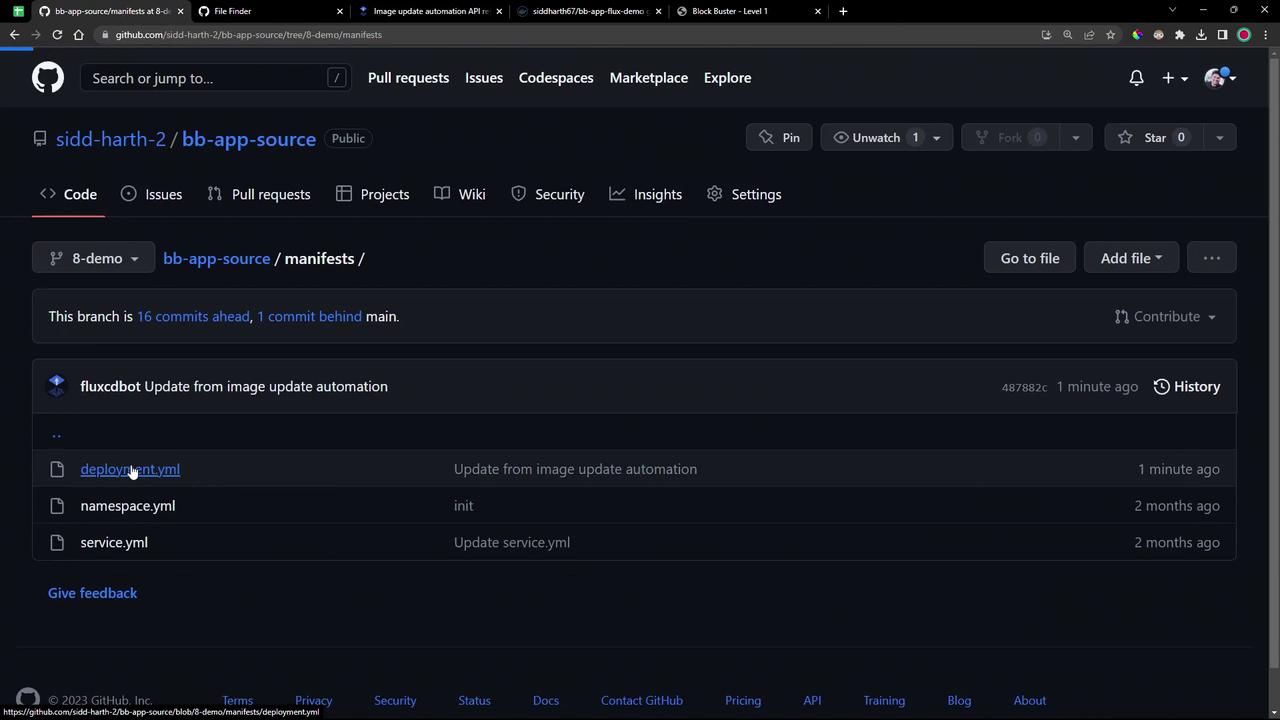Open the three-dots more options button

tap(1212, 258)
